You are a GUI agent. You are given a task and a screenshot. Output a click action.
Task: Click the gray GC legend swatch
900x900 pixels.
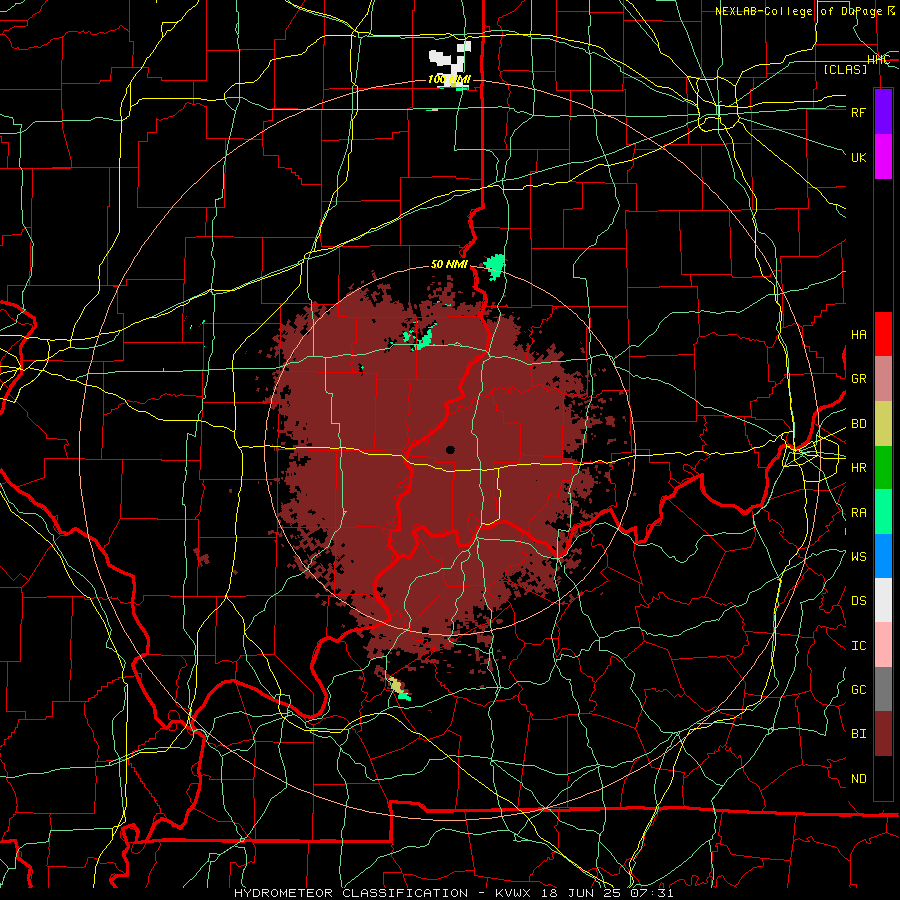883,689
